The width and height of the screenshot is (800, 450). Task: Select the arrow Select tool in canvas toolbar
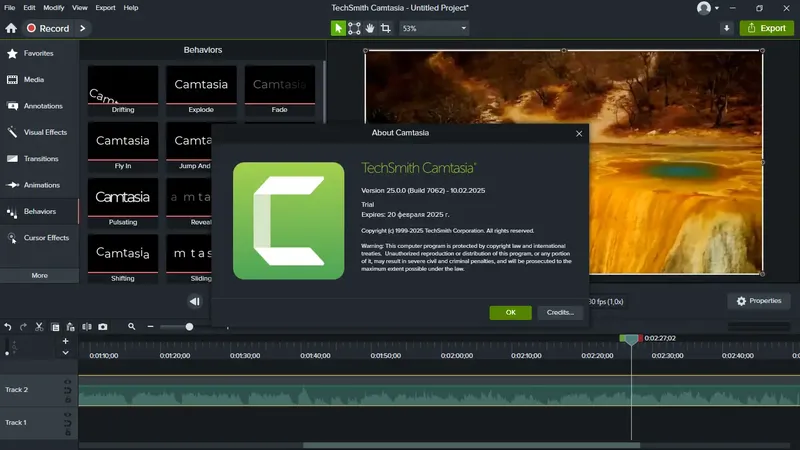click(x=338, y=29)
